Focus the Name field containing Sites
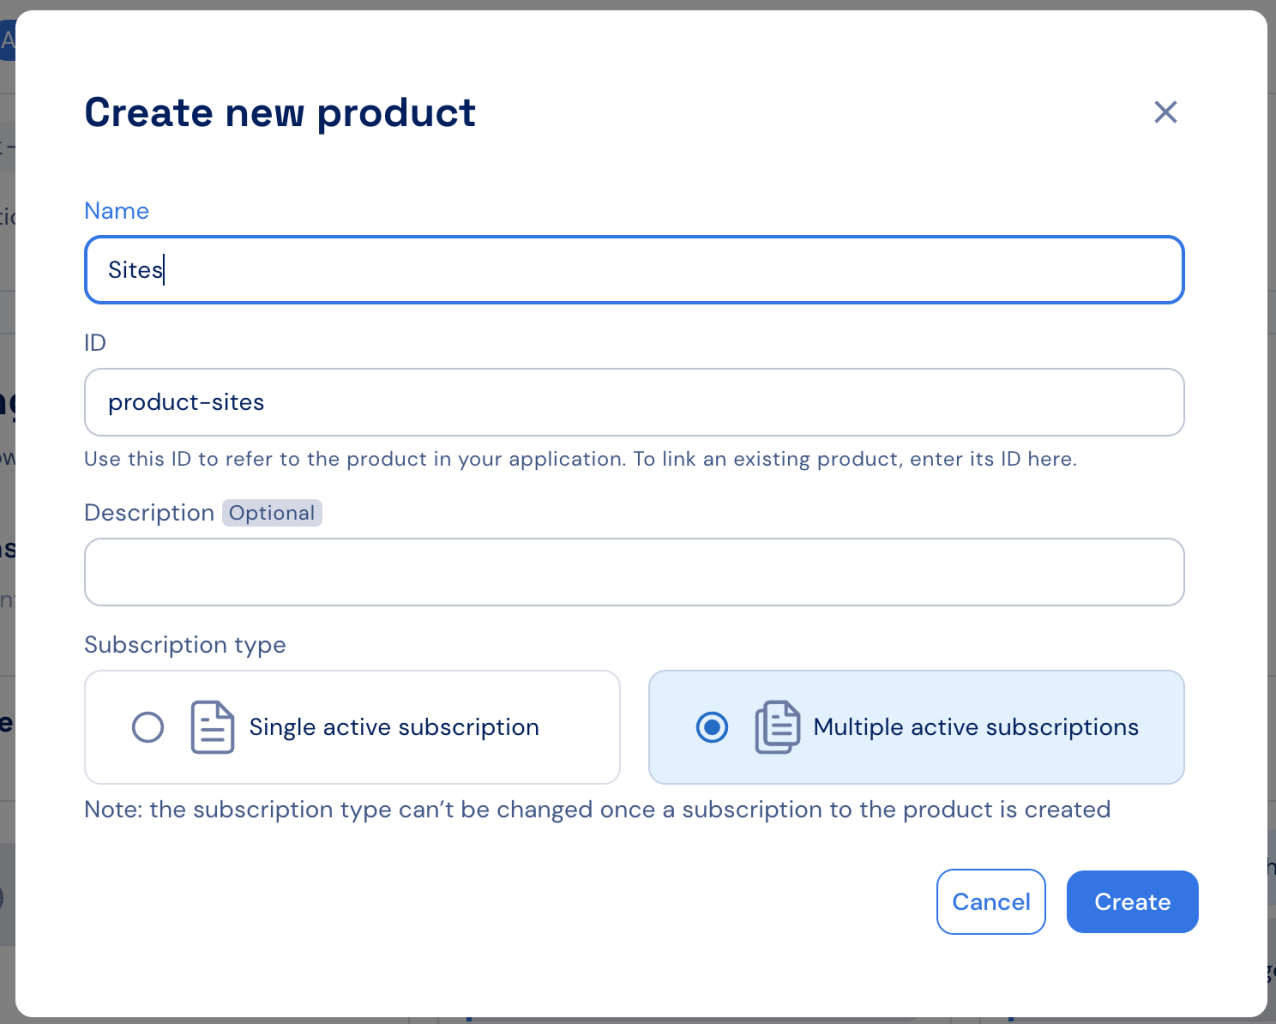 click(634, 270)
